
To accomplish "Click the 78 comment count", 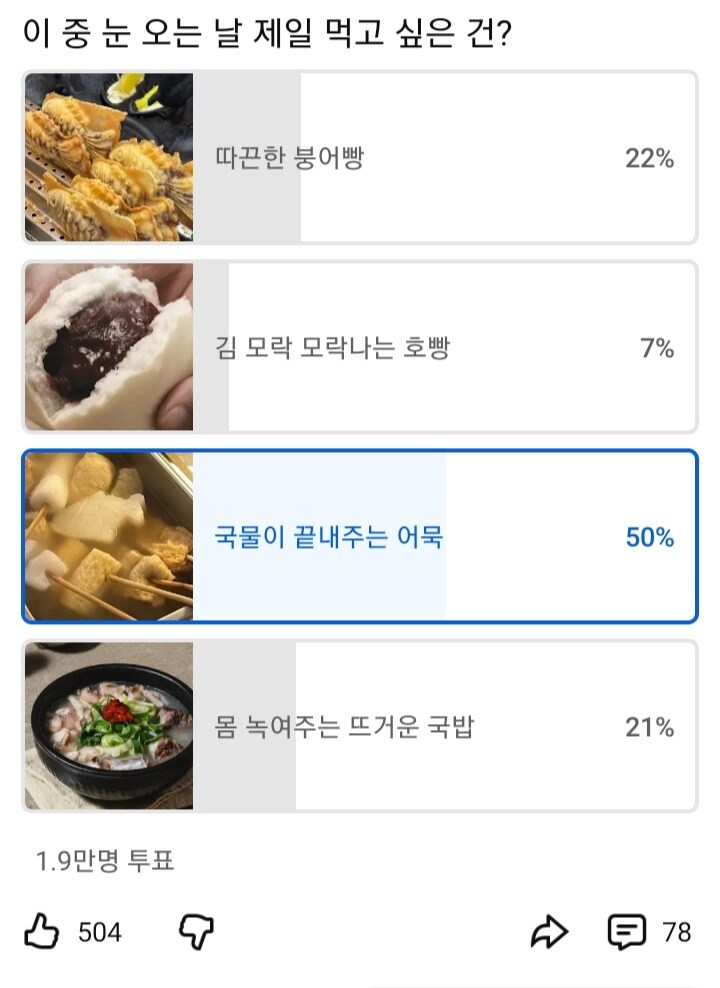I will tap(677, 932).
